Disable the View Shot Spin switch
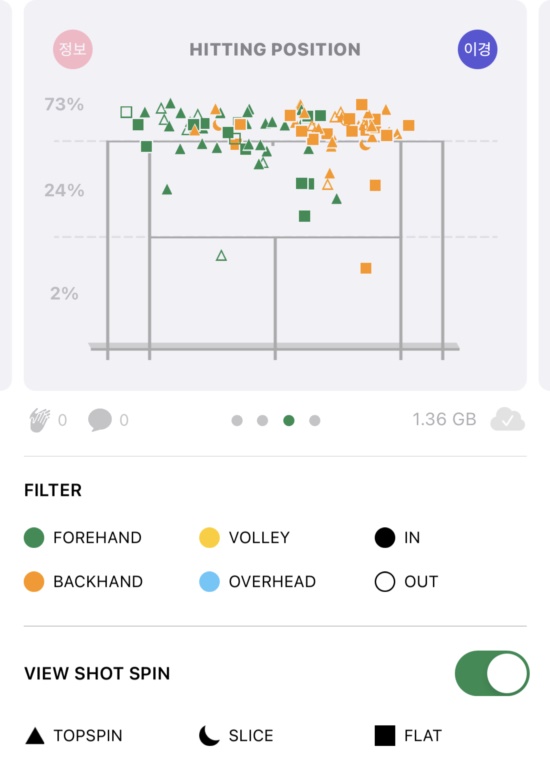The width and height of the screenshot is (550, 775). pos(492,673)
